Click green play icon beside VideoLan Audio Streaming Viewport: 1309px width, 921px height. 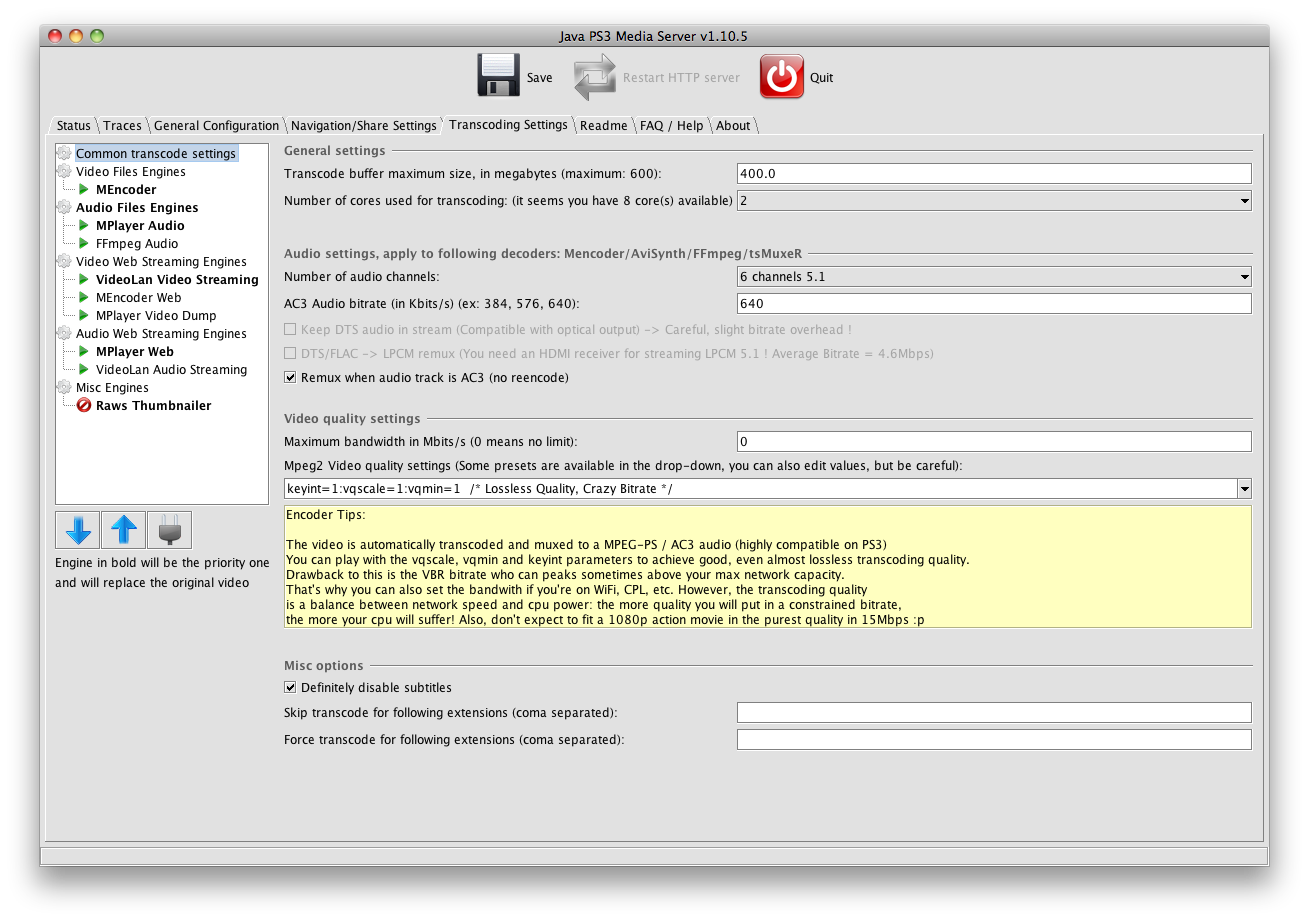[84, 370]
